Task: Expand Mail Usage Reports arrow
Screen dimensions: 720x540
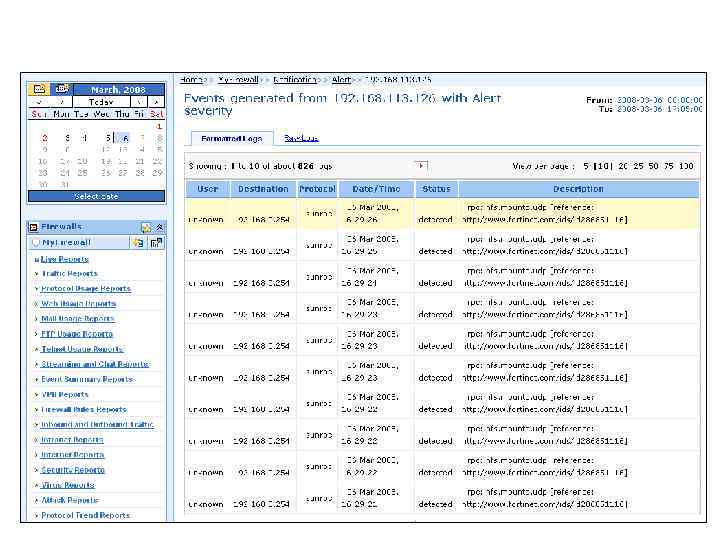Action: click(36, 319)
